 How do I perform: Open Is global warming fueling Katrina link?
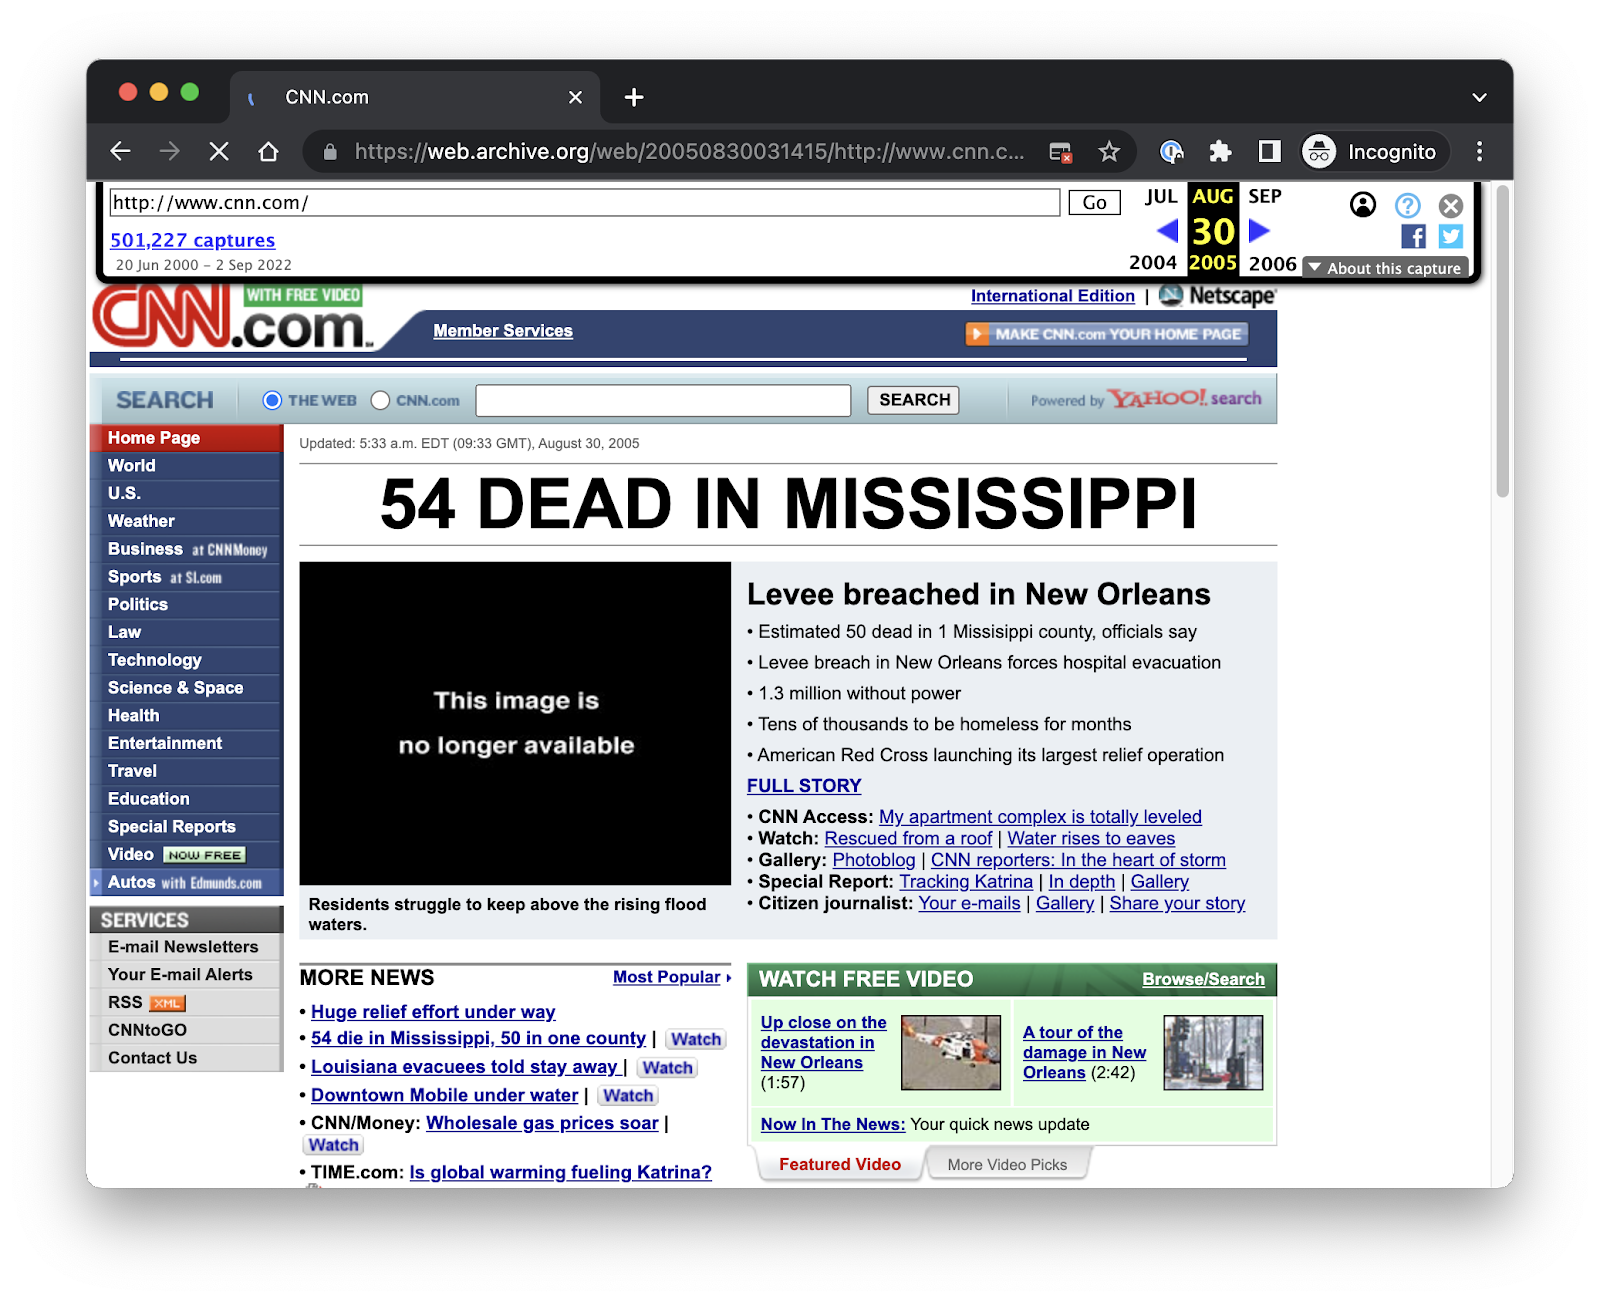(x=560, y=1172)
